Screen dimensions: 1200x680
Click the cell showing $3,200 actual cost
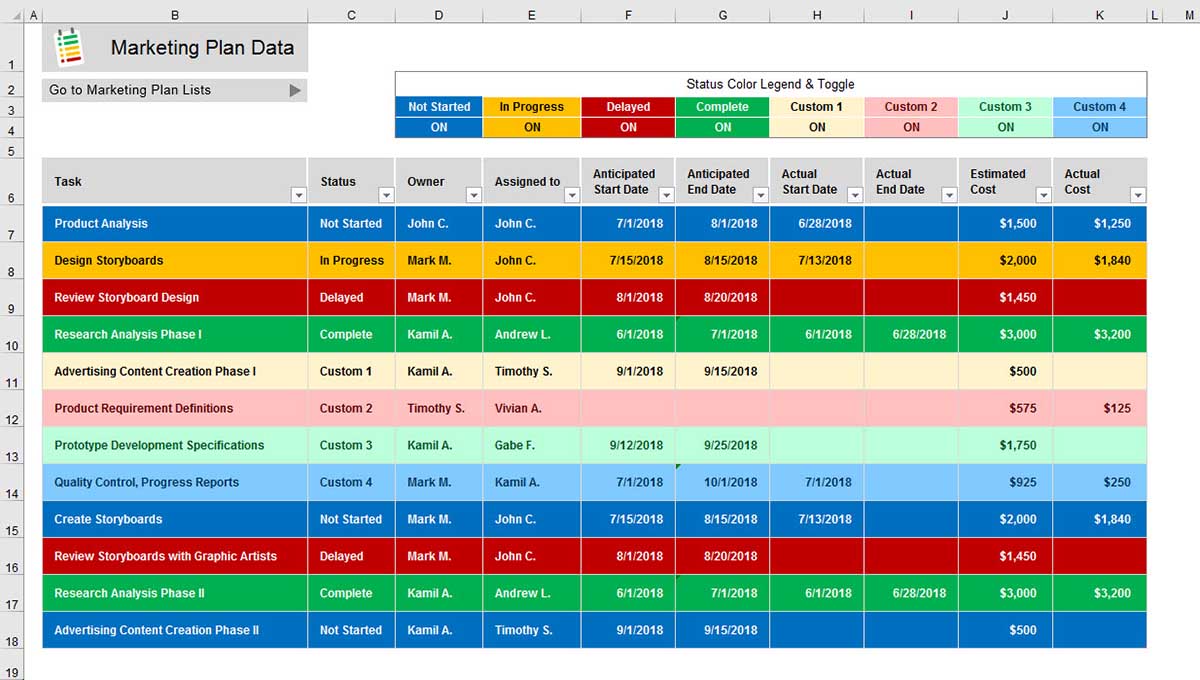(x=1098, y=334)
